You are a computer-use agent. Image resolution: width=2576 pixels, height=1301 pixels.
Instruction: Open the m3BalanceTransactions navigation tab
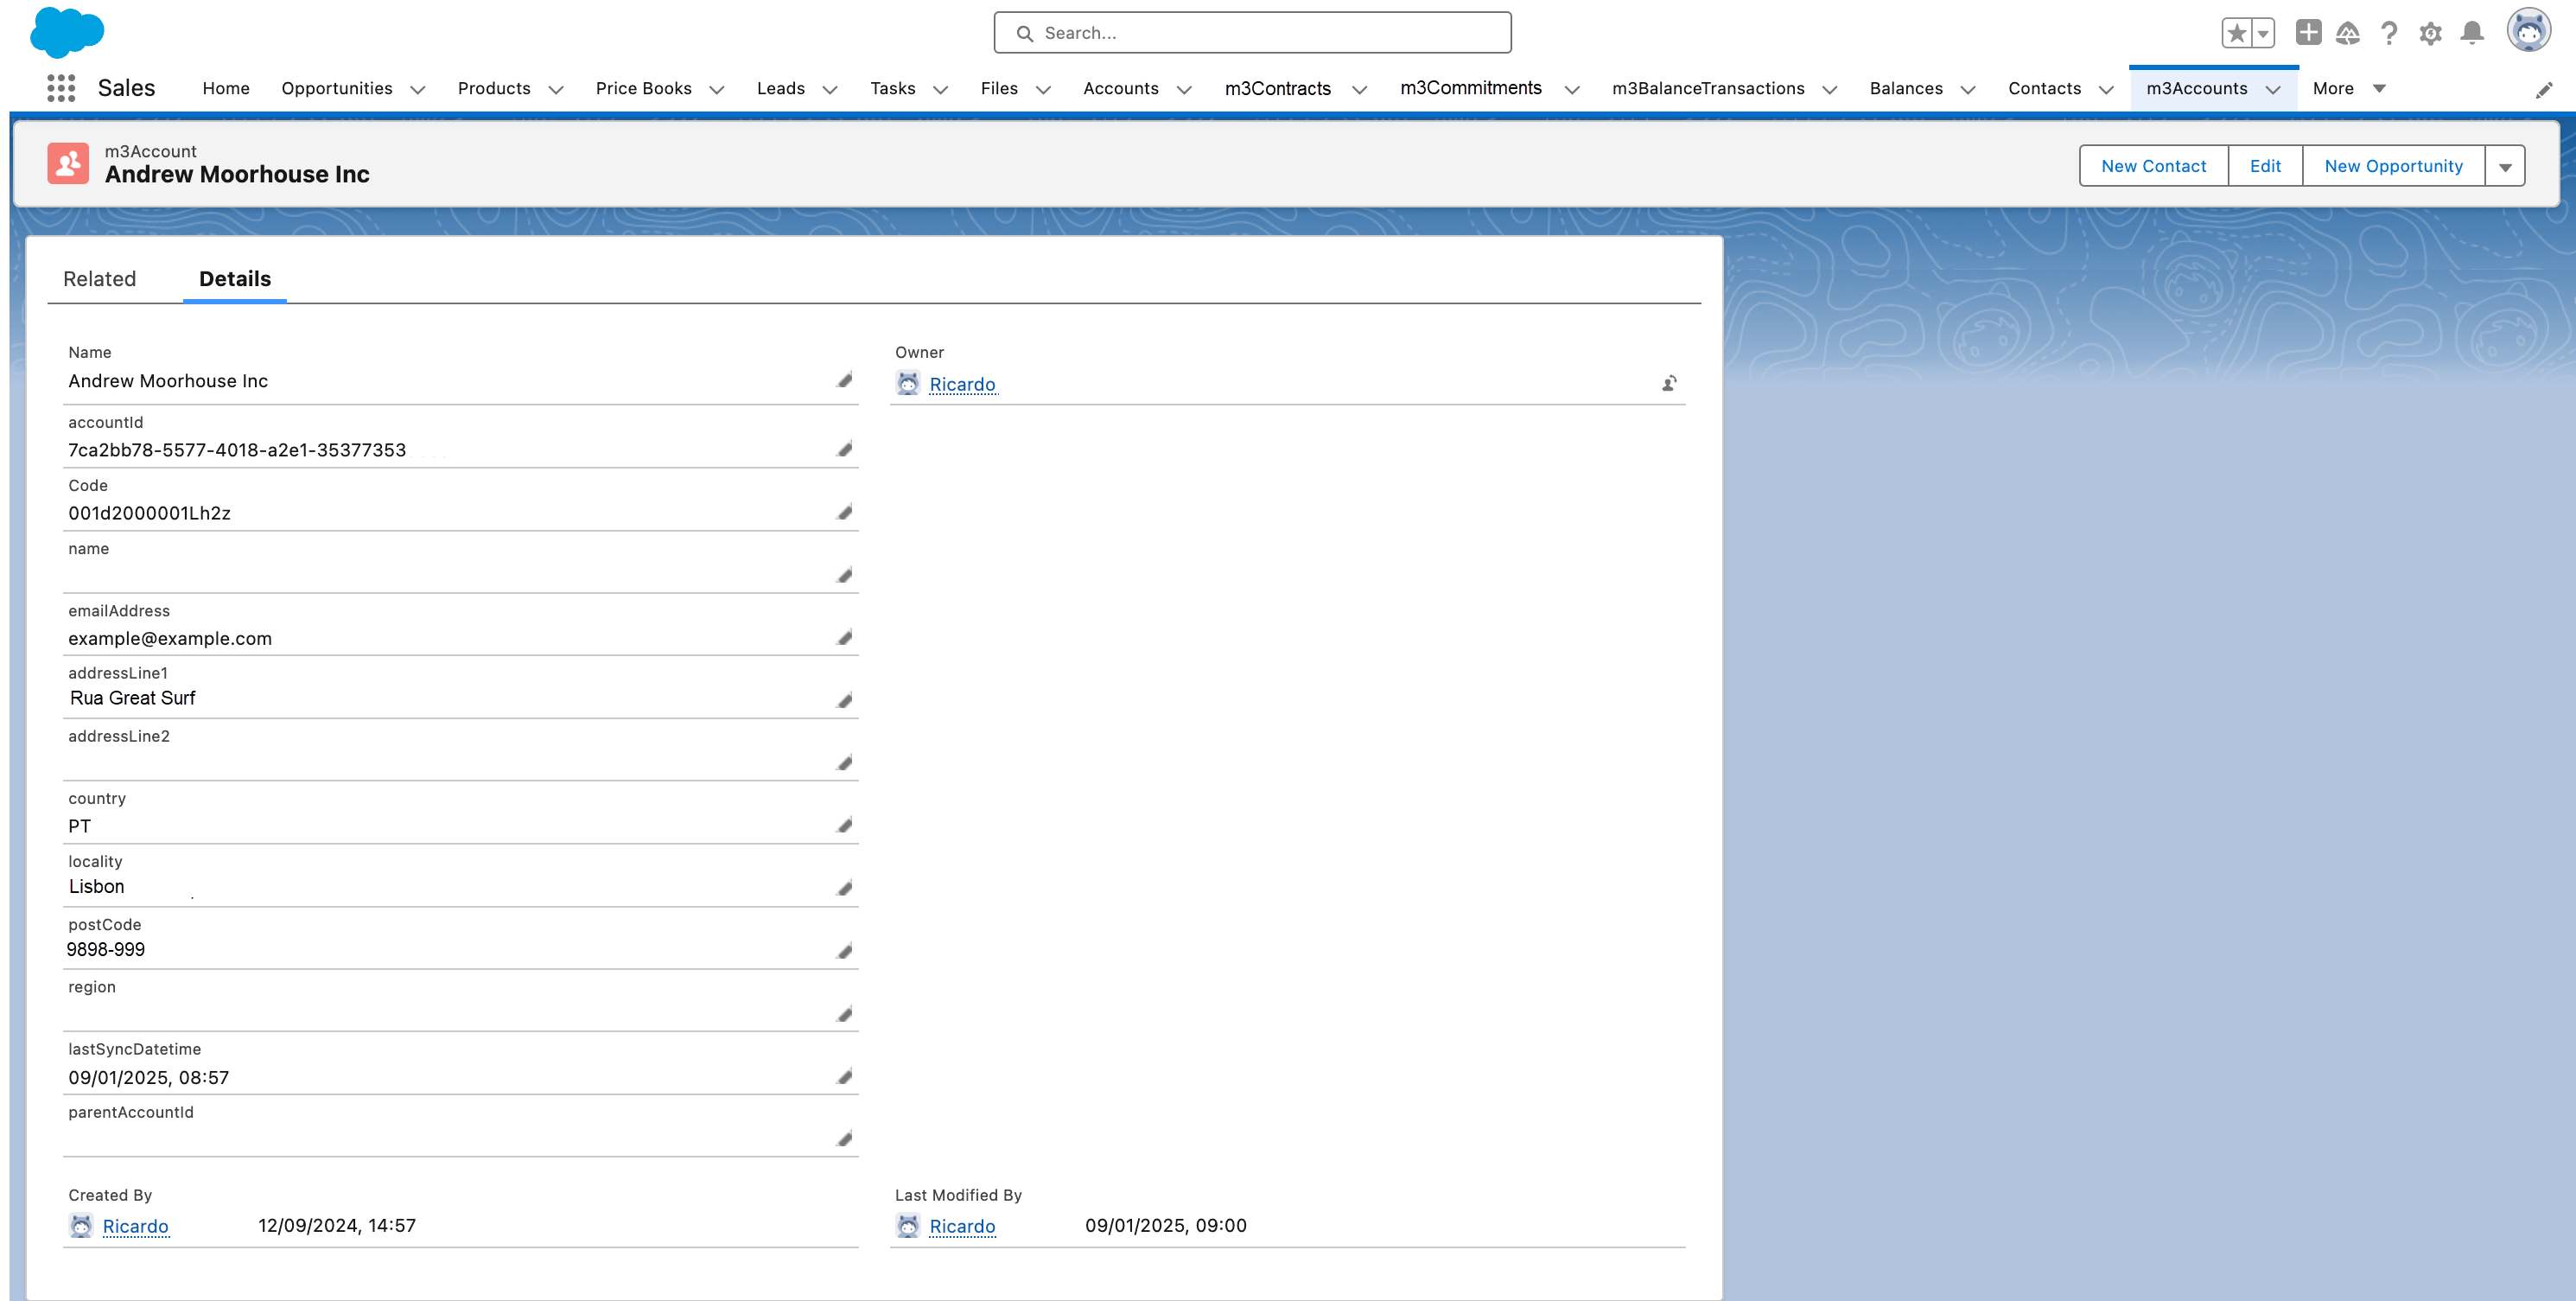coord(1708,88)
